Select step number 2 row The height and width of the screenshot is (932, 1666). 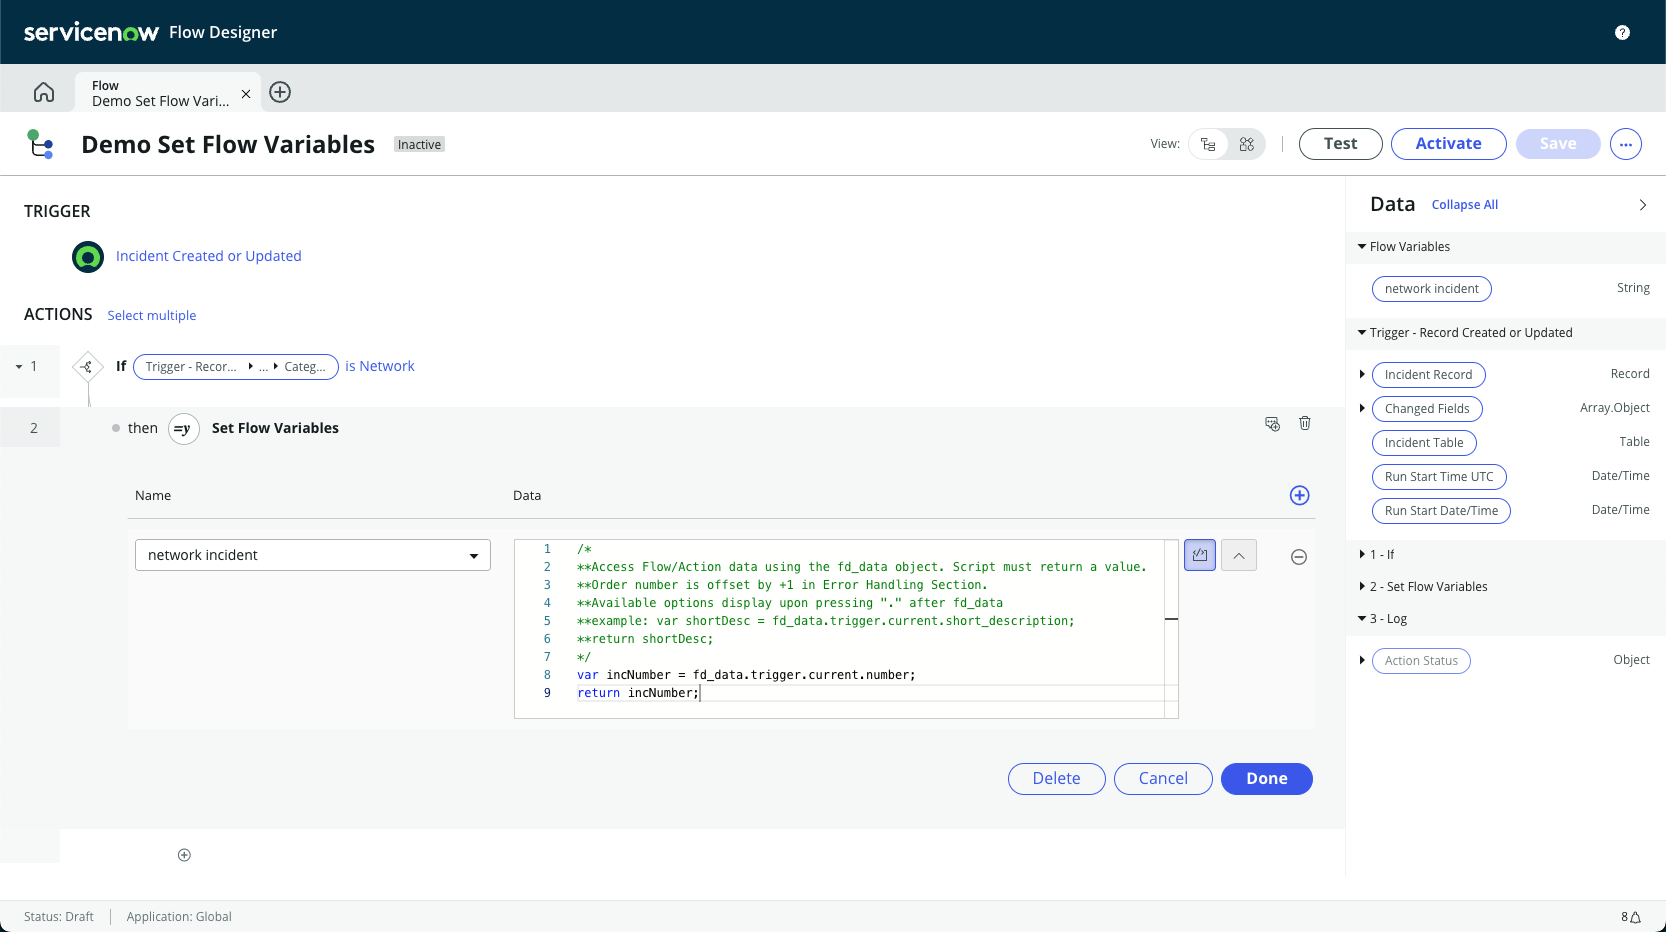(34, 428)
